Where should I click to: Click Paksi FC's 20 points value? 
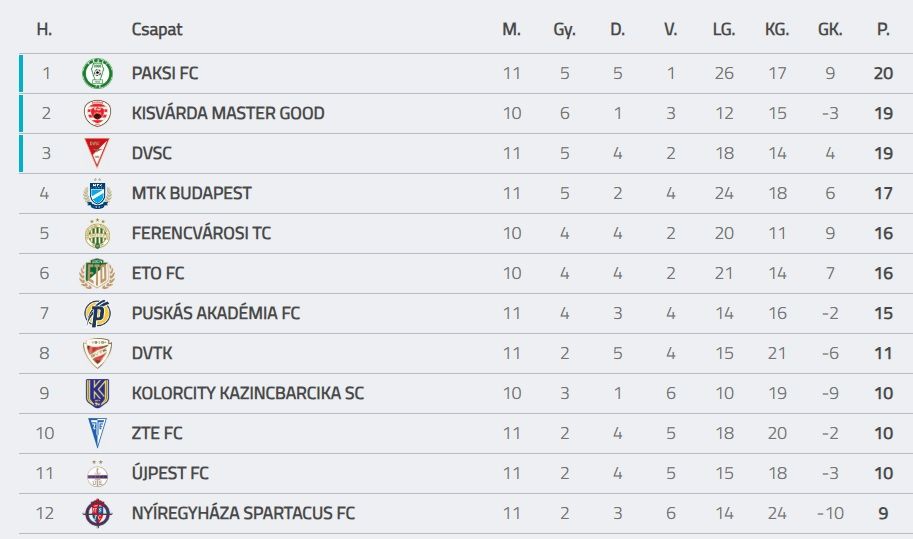pyautogui.click(x=883, y=73)
